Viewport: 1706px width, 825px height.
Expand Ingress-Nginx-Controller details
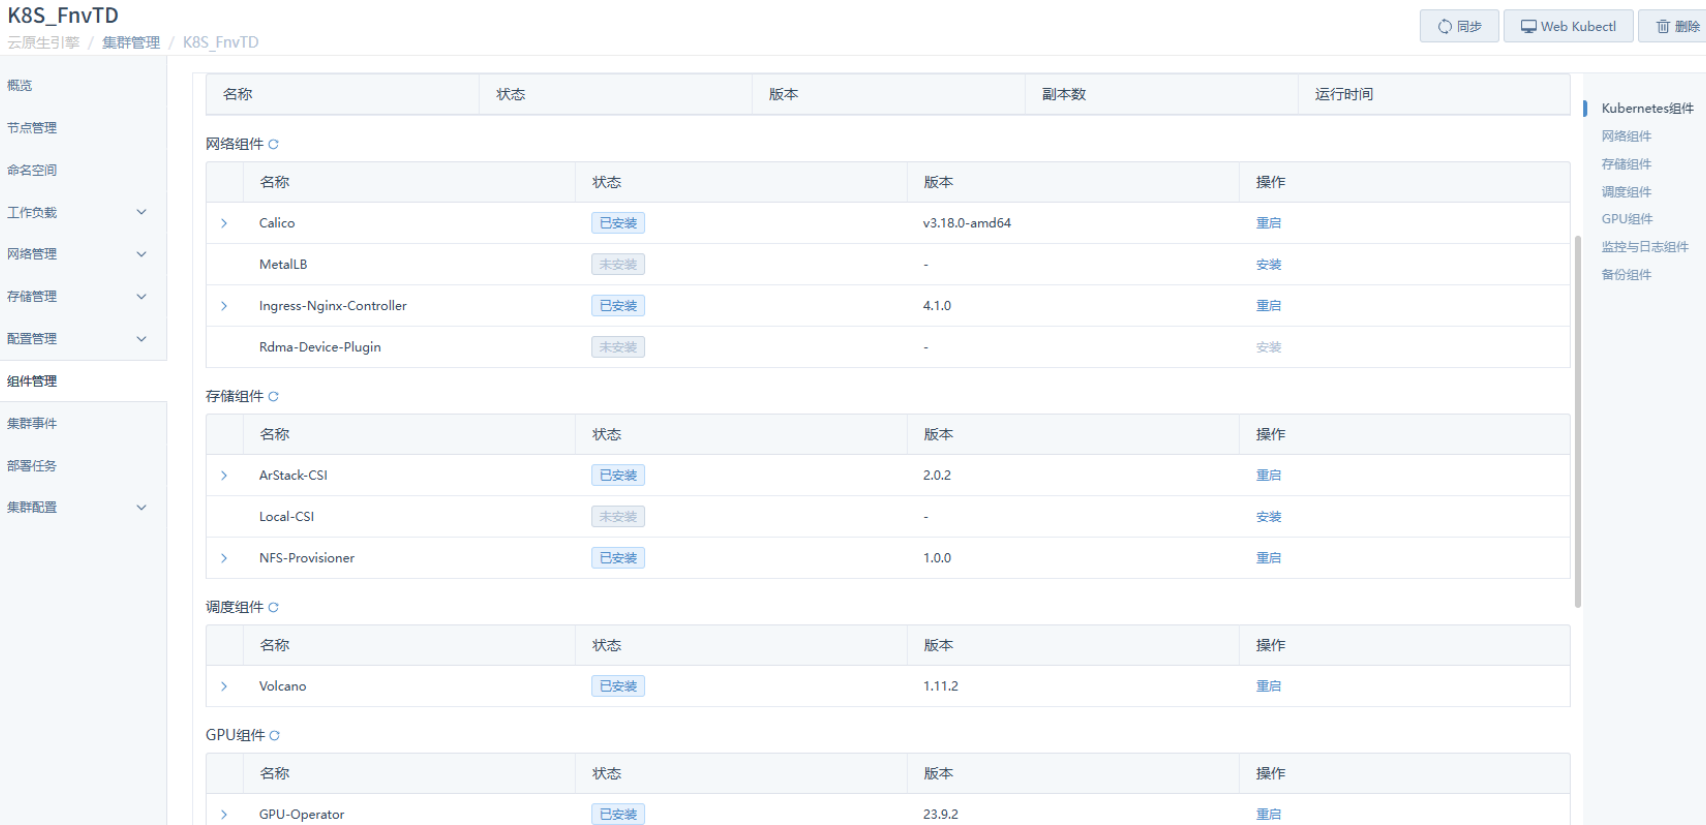[x=224, y=306]
